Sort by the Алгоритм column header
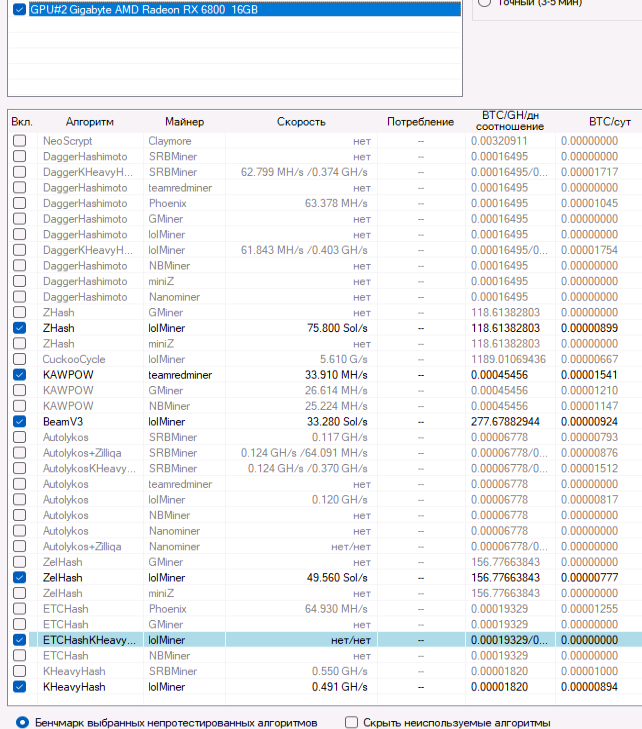The image size is (642, 729). point(90,122)
